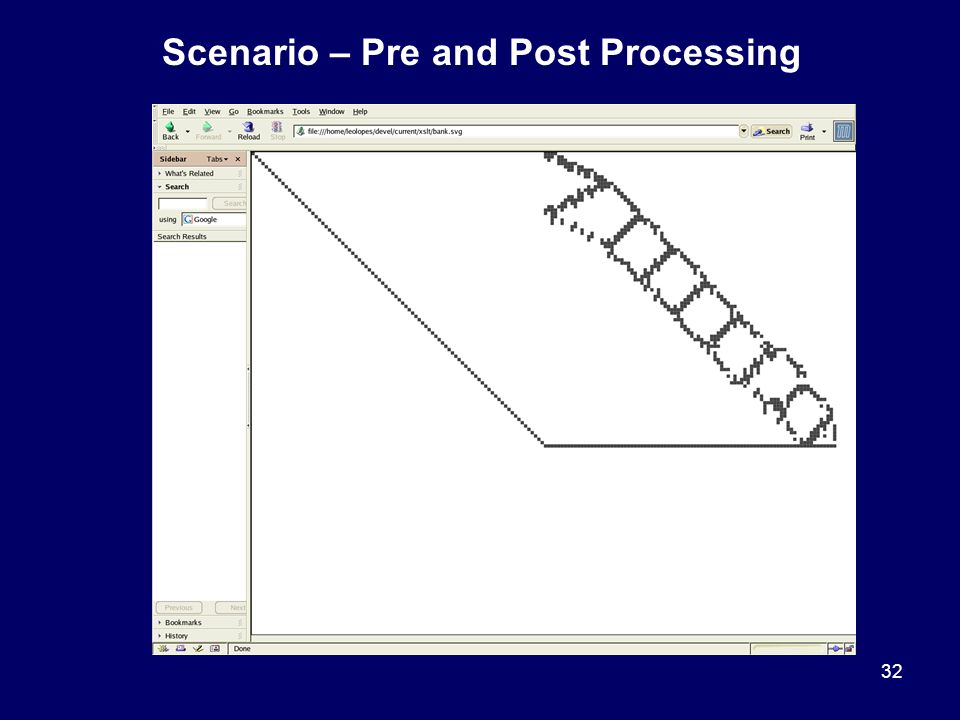Open the Edit menu
960x720 pixels.
189,111
